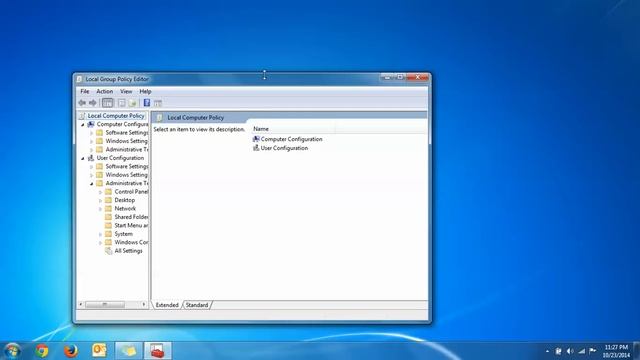This screenshot has width=640, height=360.
Task: Expand the Windows Components folder arrow
Action: click(101, 242)
